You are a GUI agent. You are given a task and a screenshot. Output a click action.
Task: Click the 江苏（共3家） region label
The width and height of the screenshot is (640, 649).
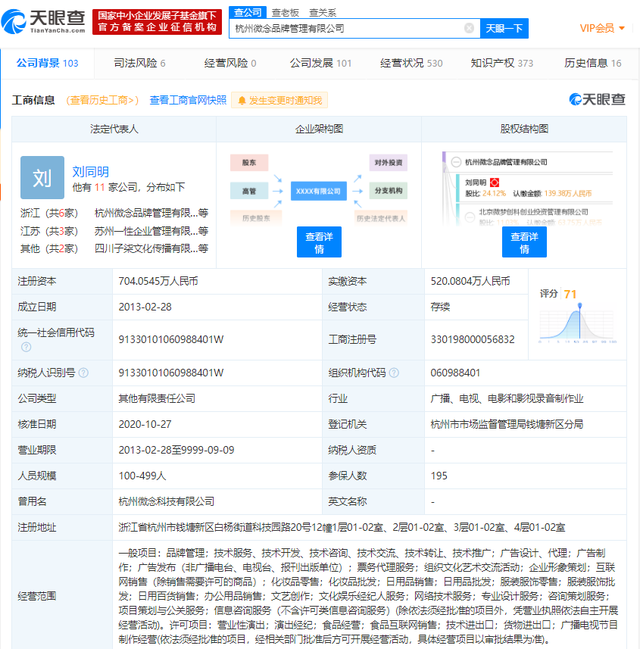tap(49, 231)
